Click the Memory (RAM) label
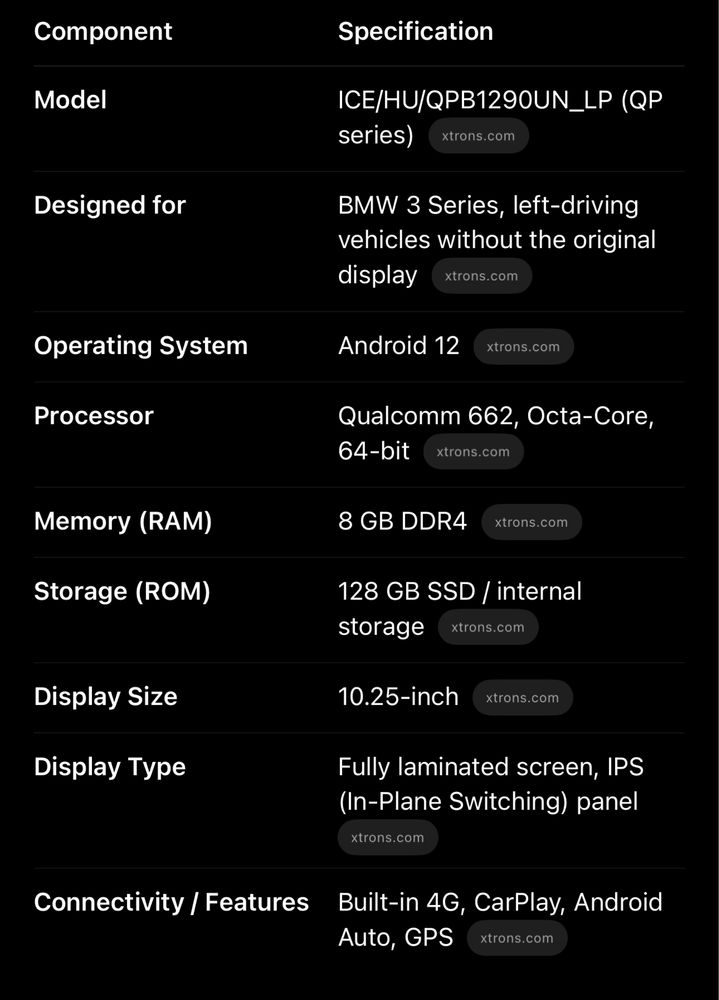This screenshot has height=1000, width=719. [x=122, y=521]
